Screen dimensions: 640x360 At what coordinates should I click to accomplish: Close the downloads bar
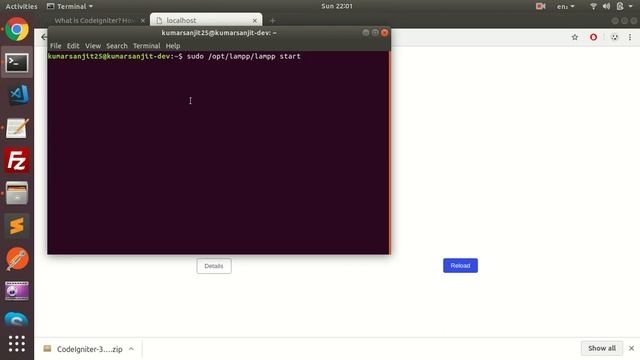pos(631,348)
